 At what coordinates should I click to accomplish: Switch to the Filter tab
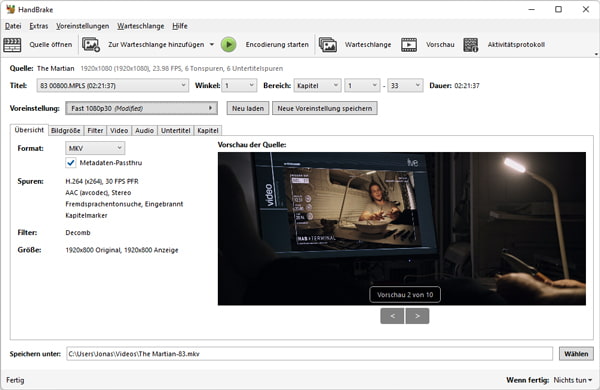coord(95,131)
